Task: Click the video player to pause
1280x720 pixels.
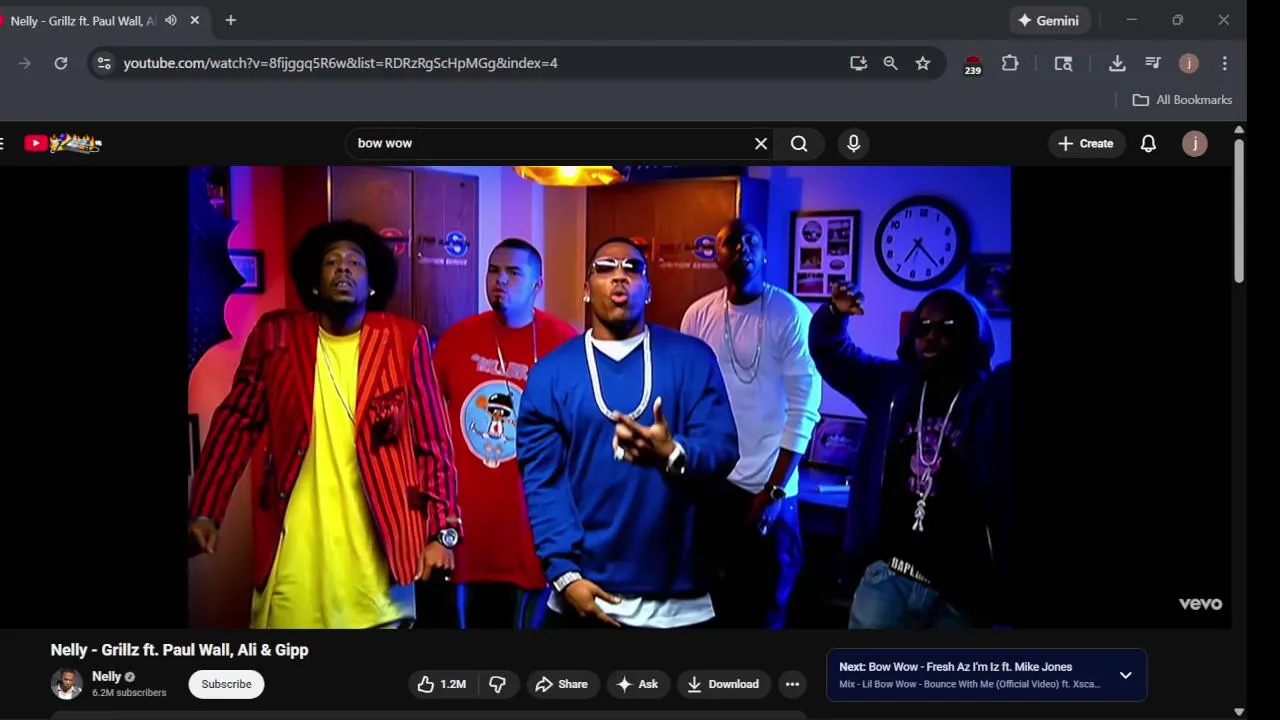Action: (x=599, y=397)
